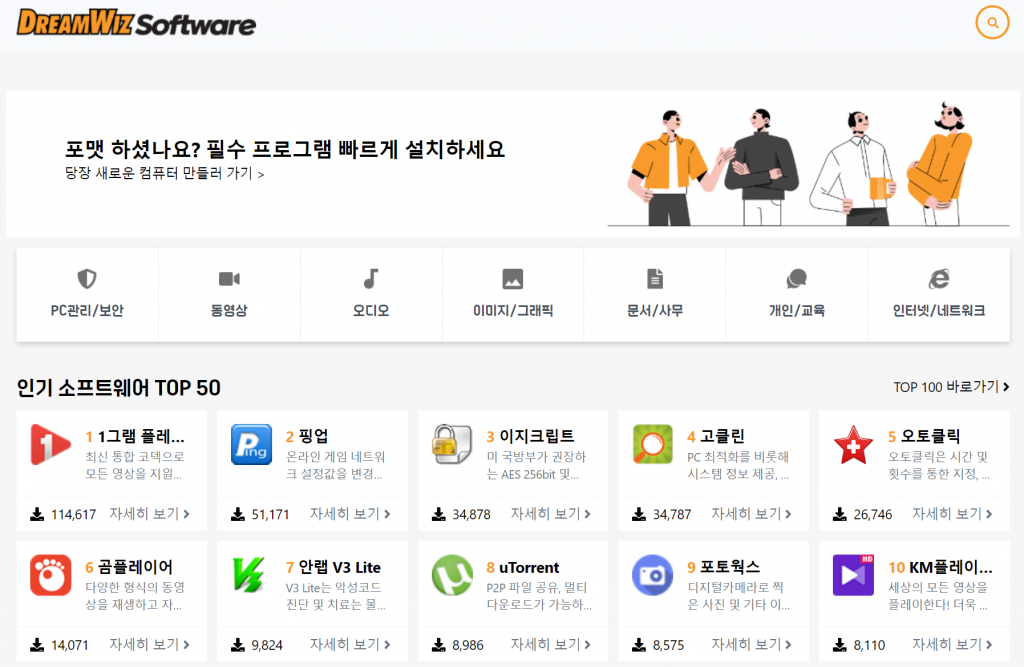Click download icon beside 114,617
The image size is (1024, 667).
(x=37, y=515)
